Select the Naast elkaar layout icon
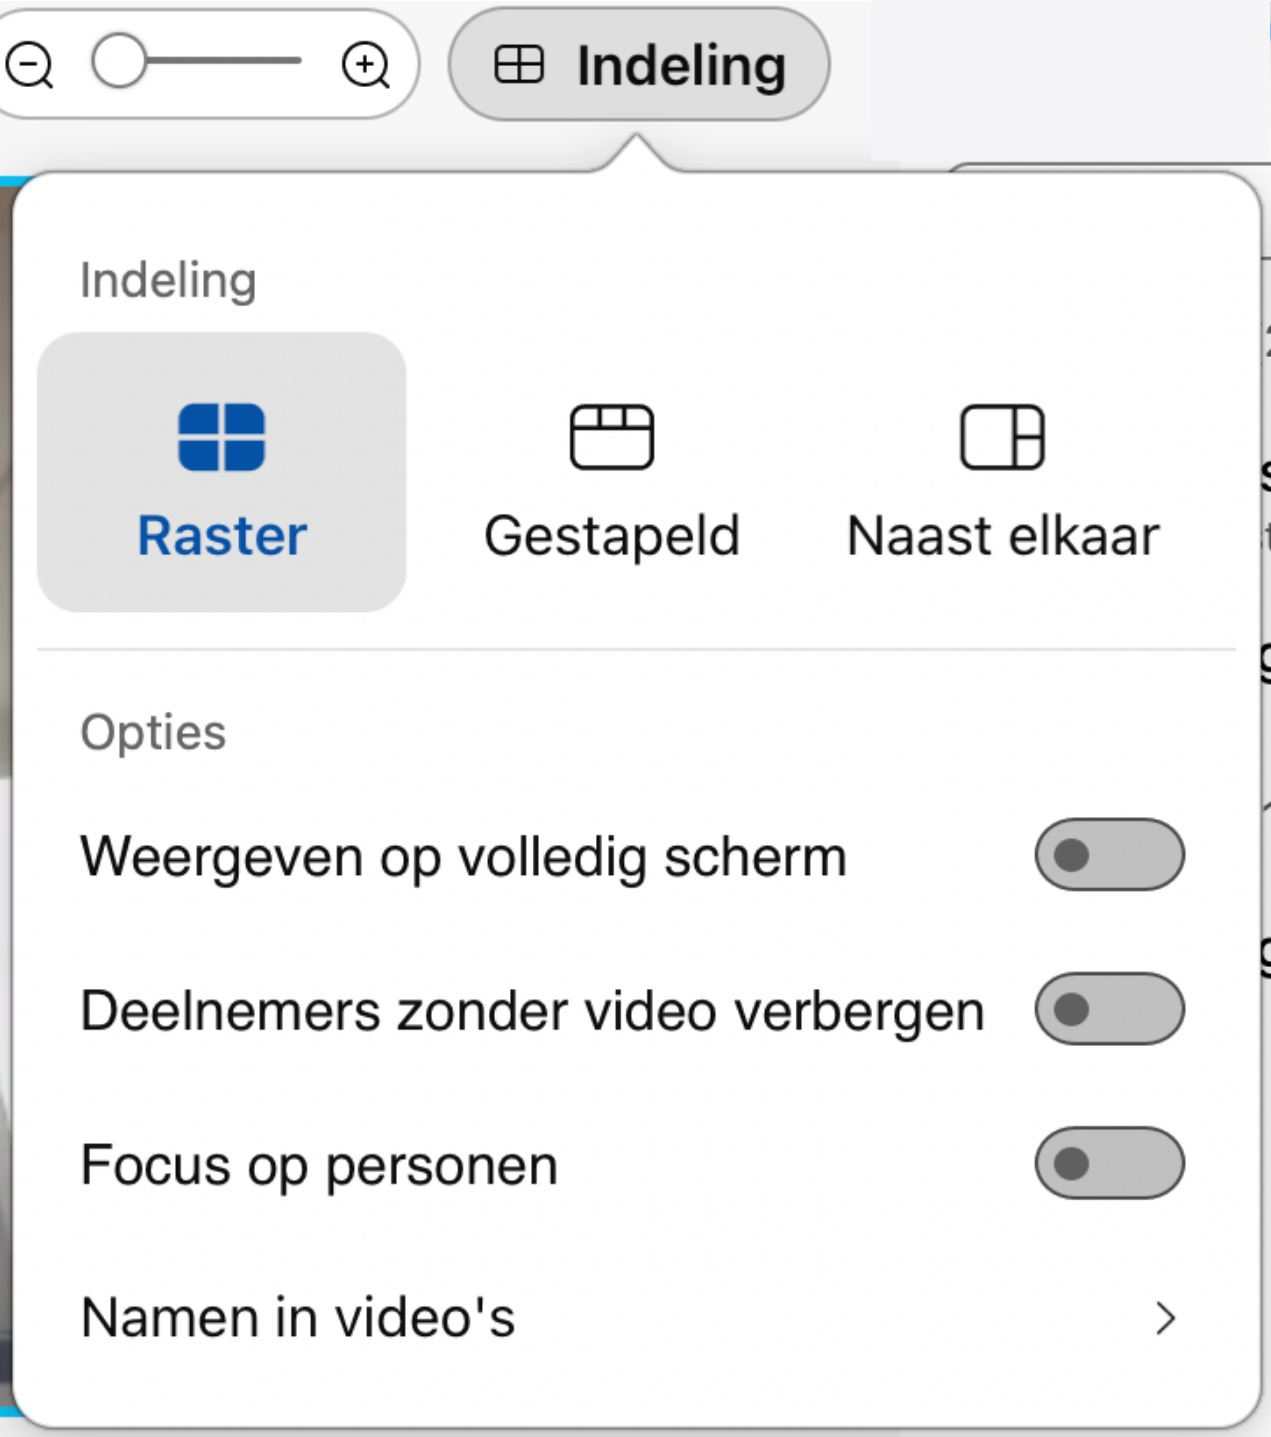 pos(1001,437)
